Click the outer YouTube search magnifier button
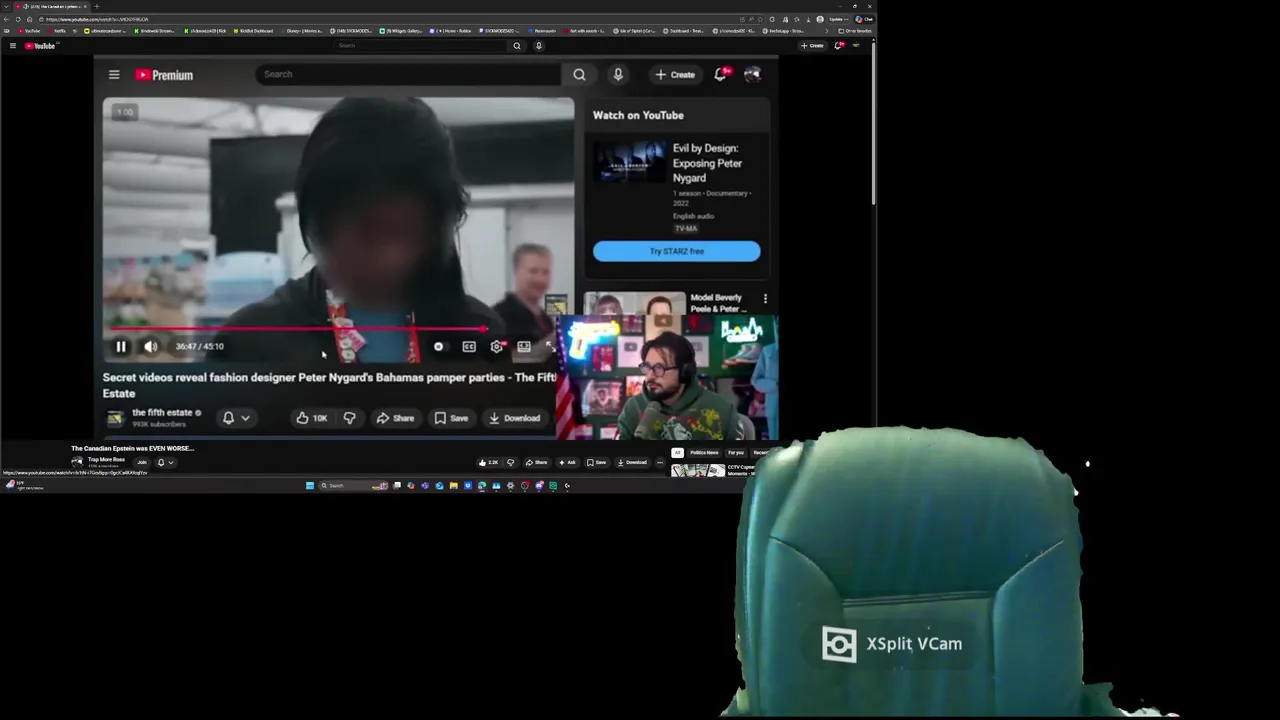 click(x=517, y=45)
